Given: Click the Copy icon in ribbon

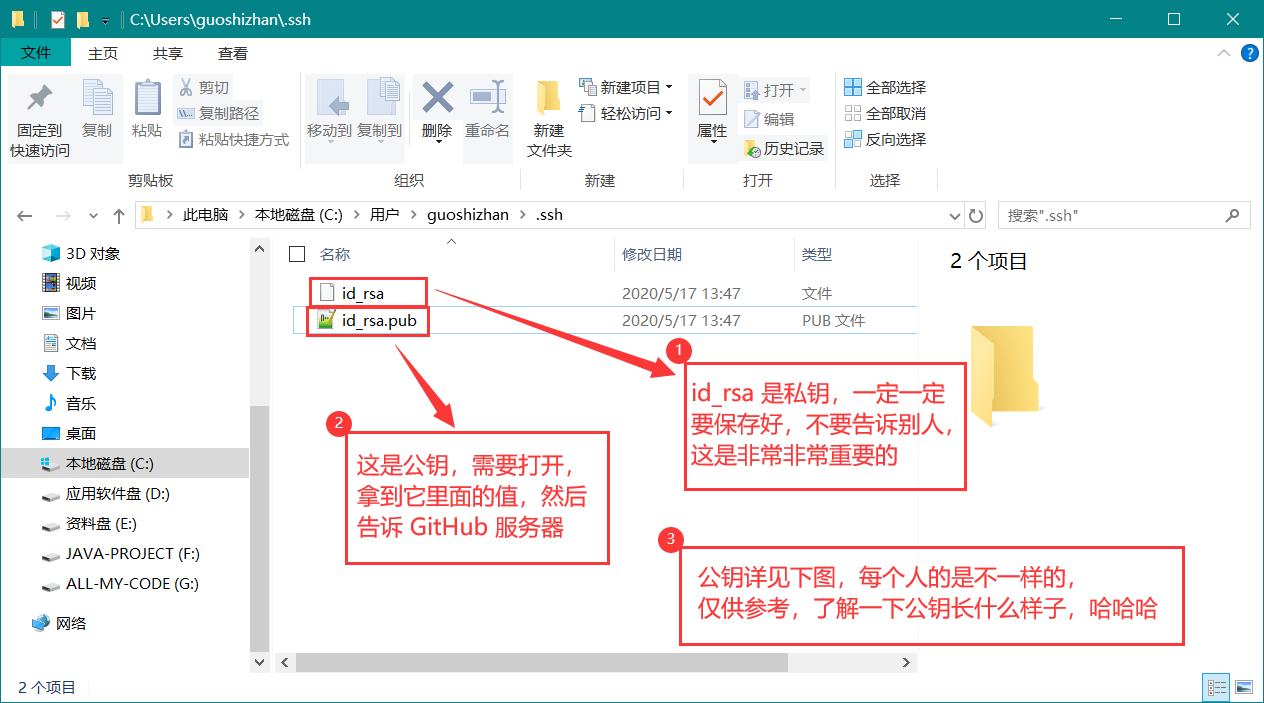Looking at the screenshot, I should (x=97, y=99).
